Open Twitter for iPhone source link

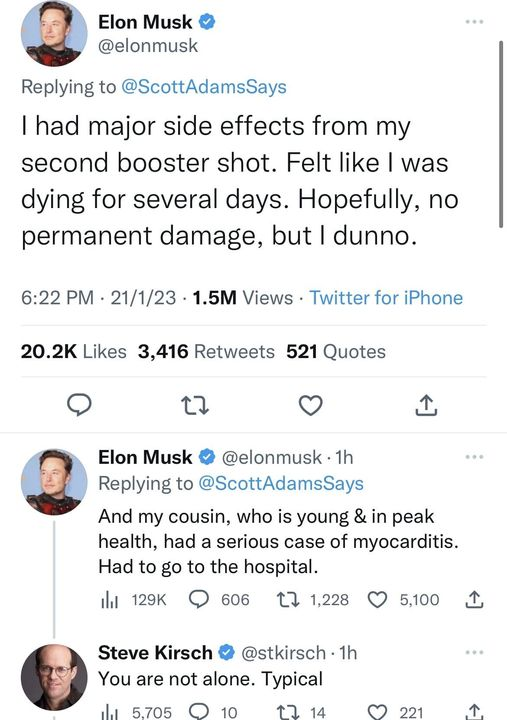pyautogui.click(x=386, y=298)
